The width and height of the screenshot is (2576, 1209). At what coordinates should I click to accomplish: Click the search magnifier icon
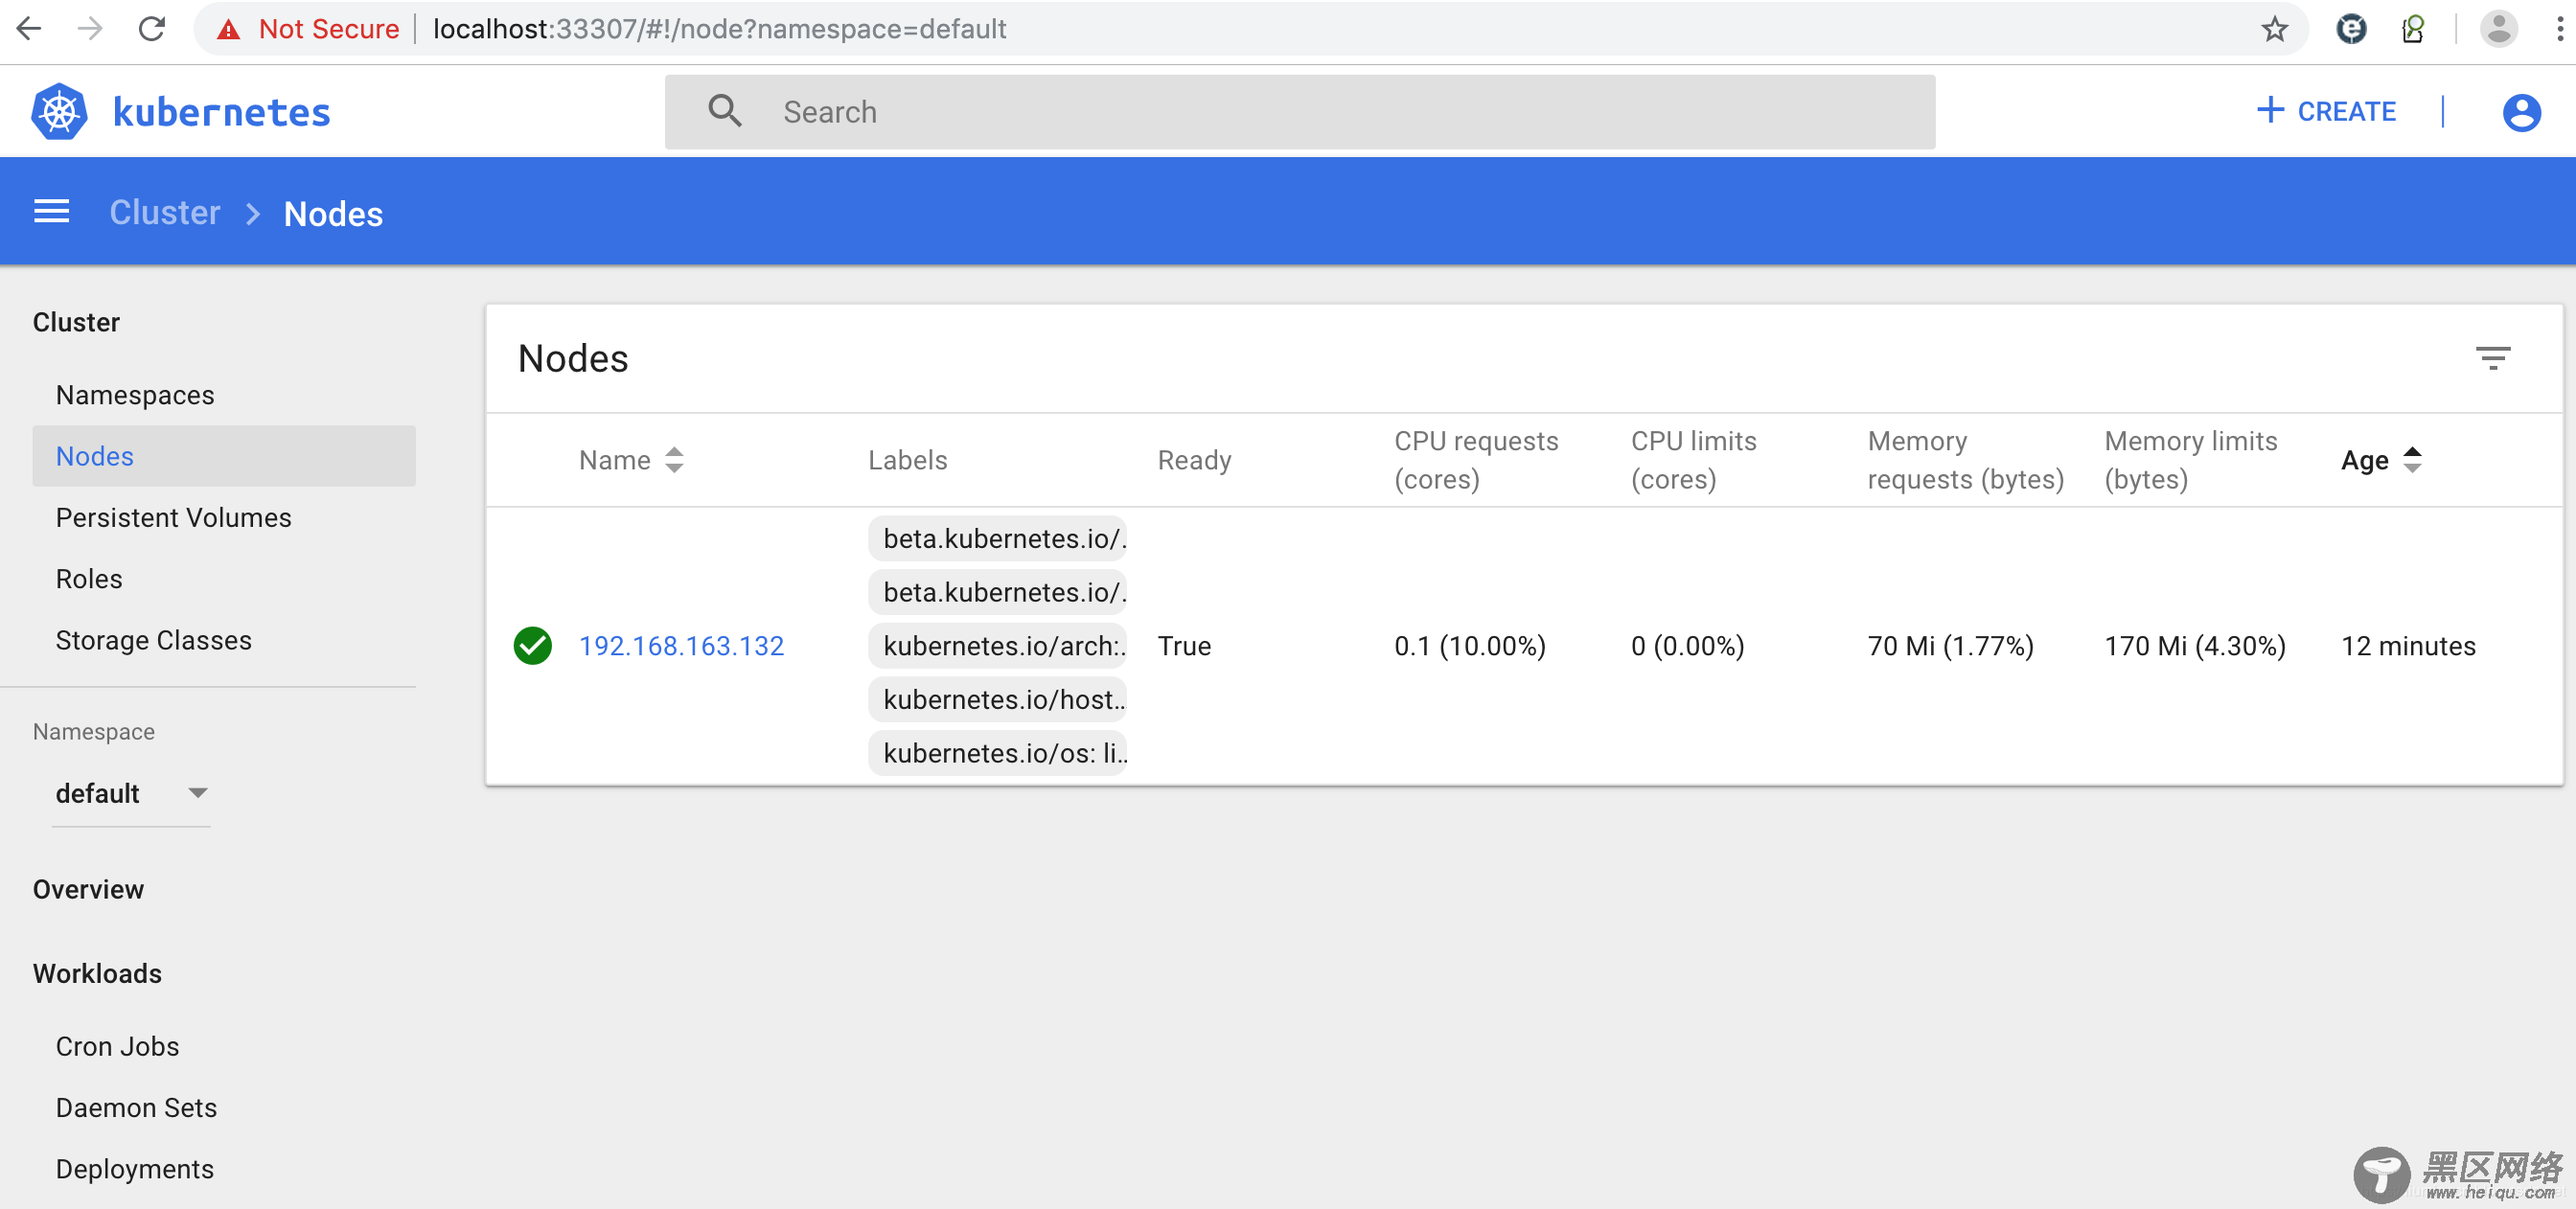[x=725, y=111]
